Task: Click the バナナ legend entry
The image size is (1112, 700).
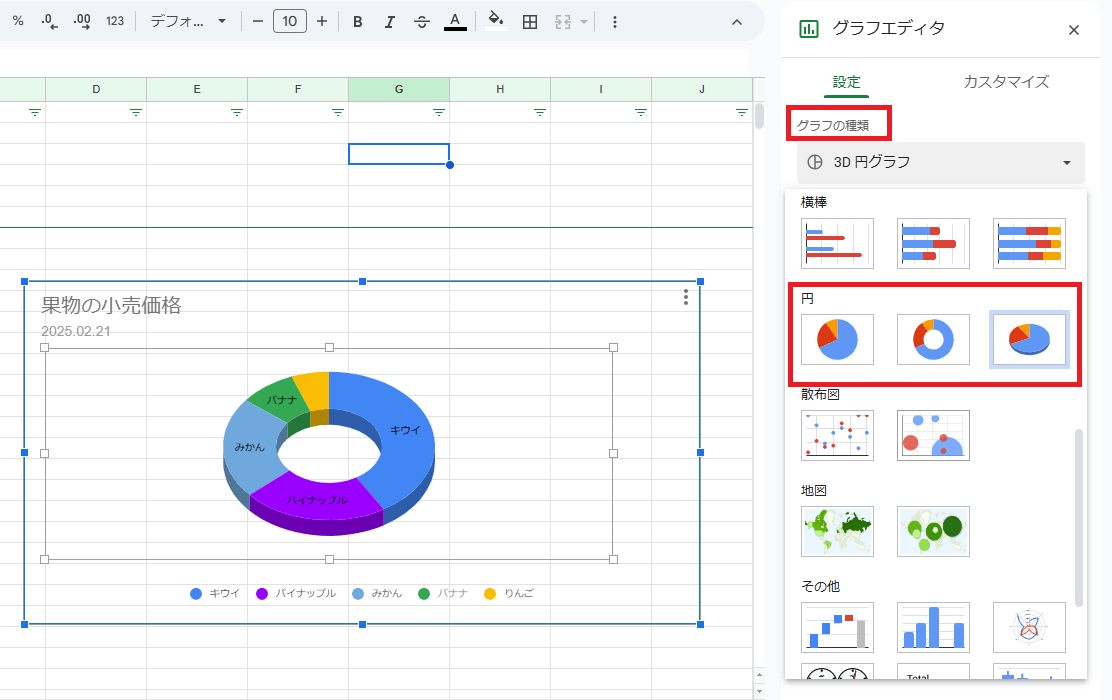Action: coord(443,594)
